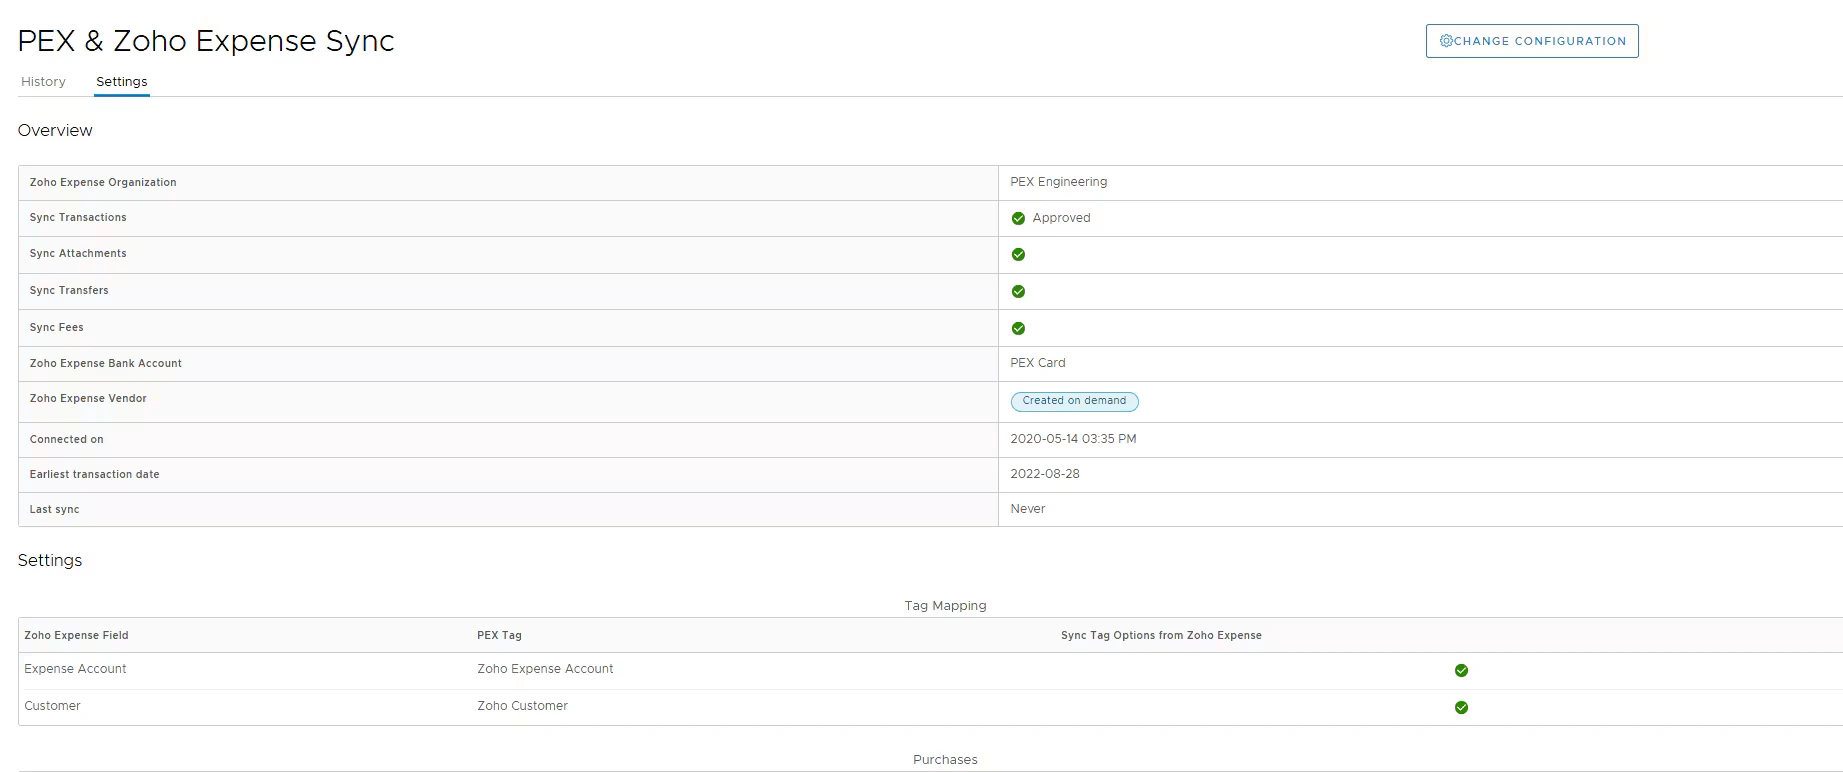This screenshot has height=772, width=1843.
Task: Click the 'Expense Account' field cell
Action: (x=75, y=669)
